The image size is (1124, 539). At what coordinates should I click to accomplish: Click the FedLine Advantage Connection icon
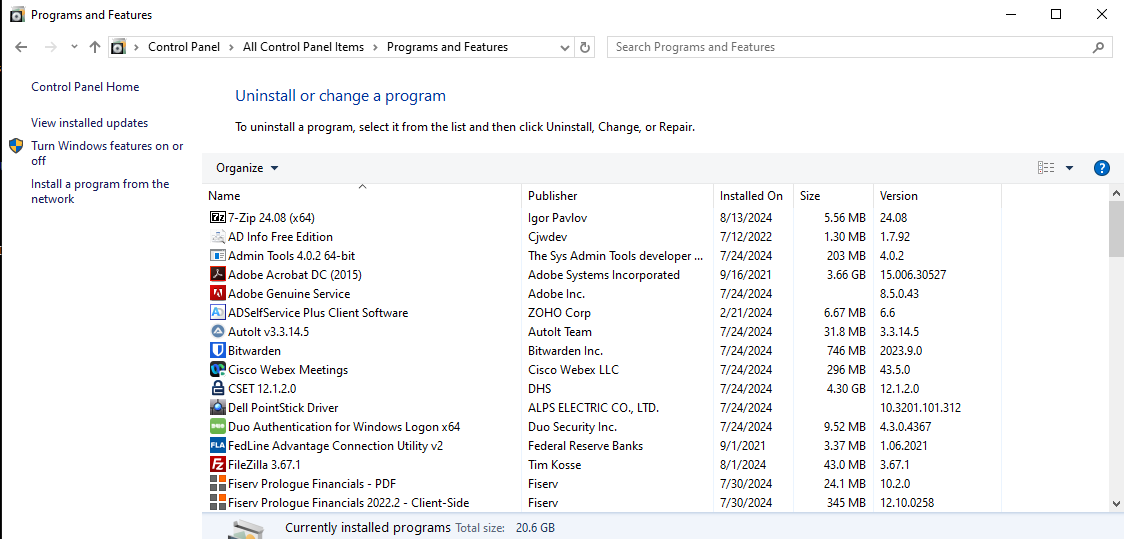[217, 446]
